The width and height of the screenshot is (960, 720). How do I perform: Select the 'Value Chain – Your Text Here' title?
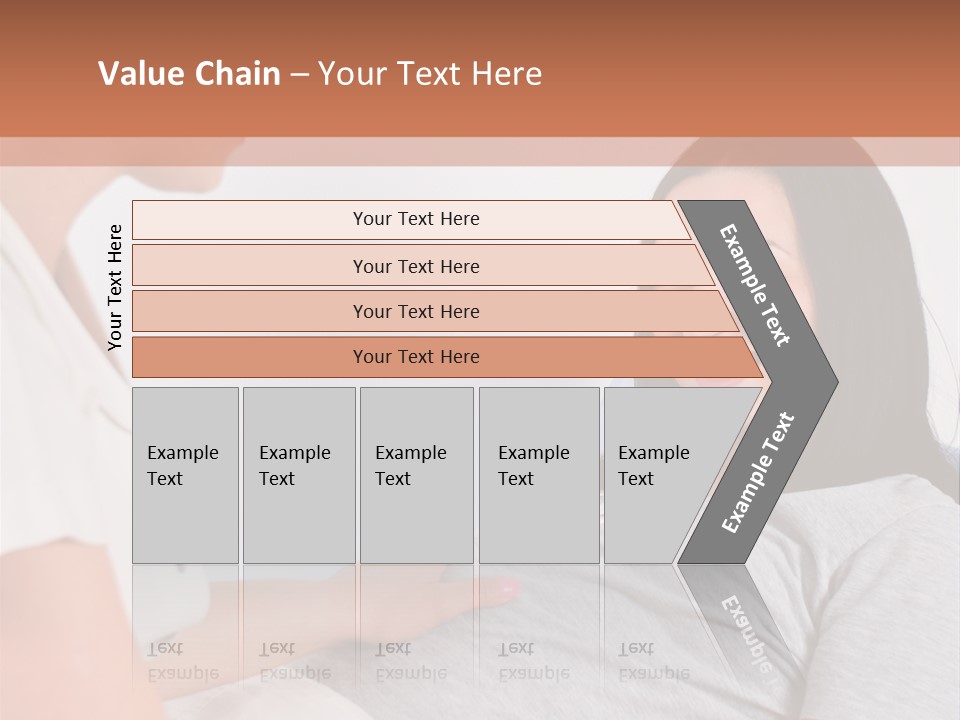pos(320,73)
